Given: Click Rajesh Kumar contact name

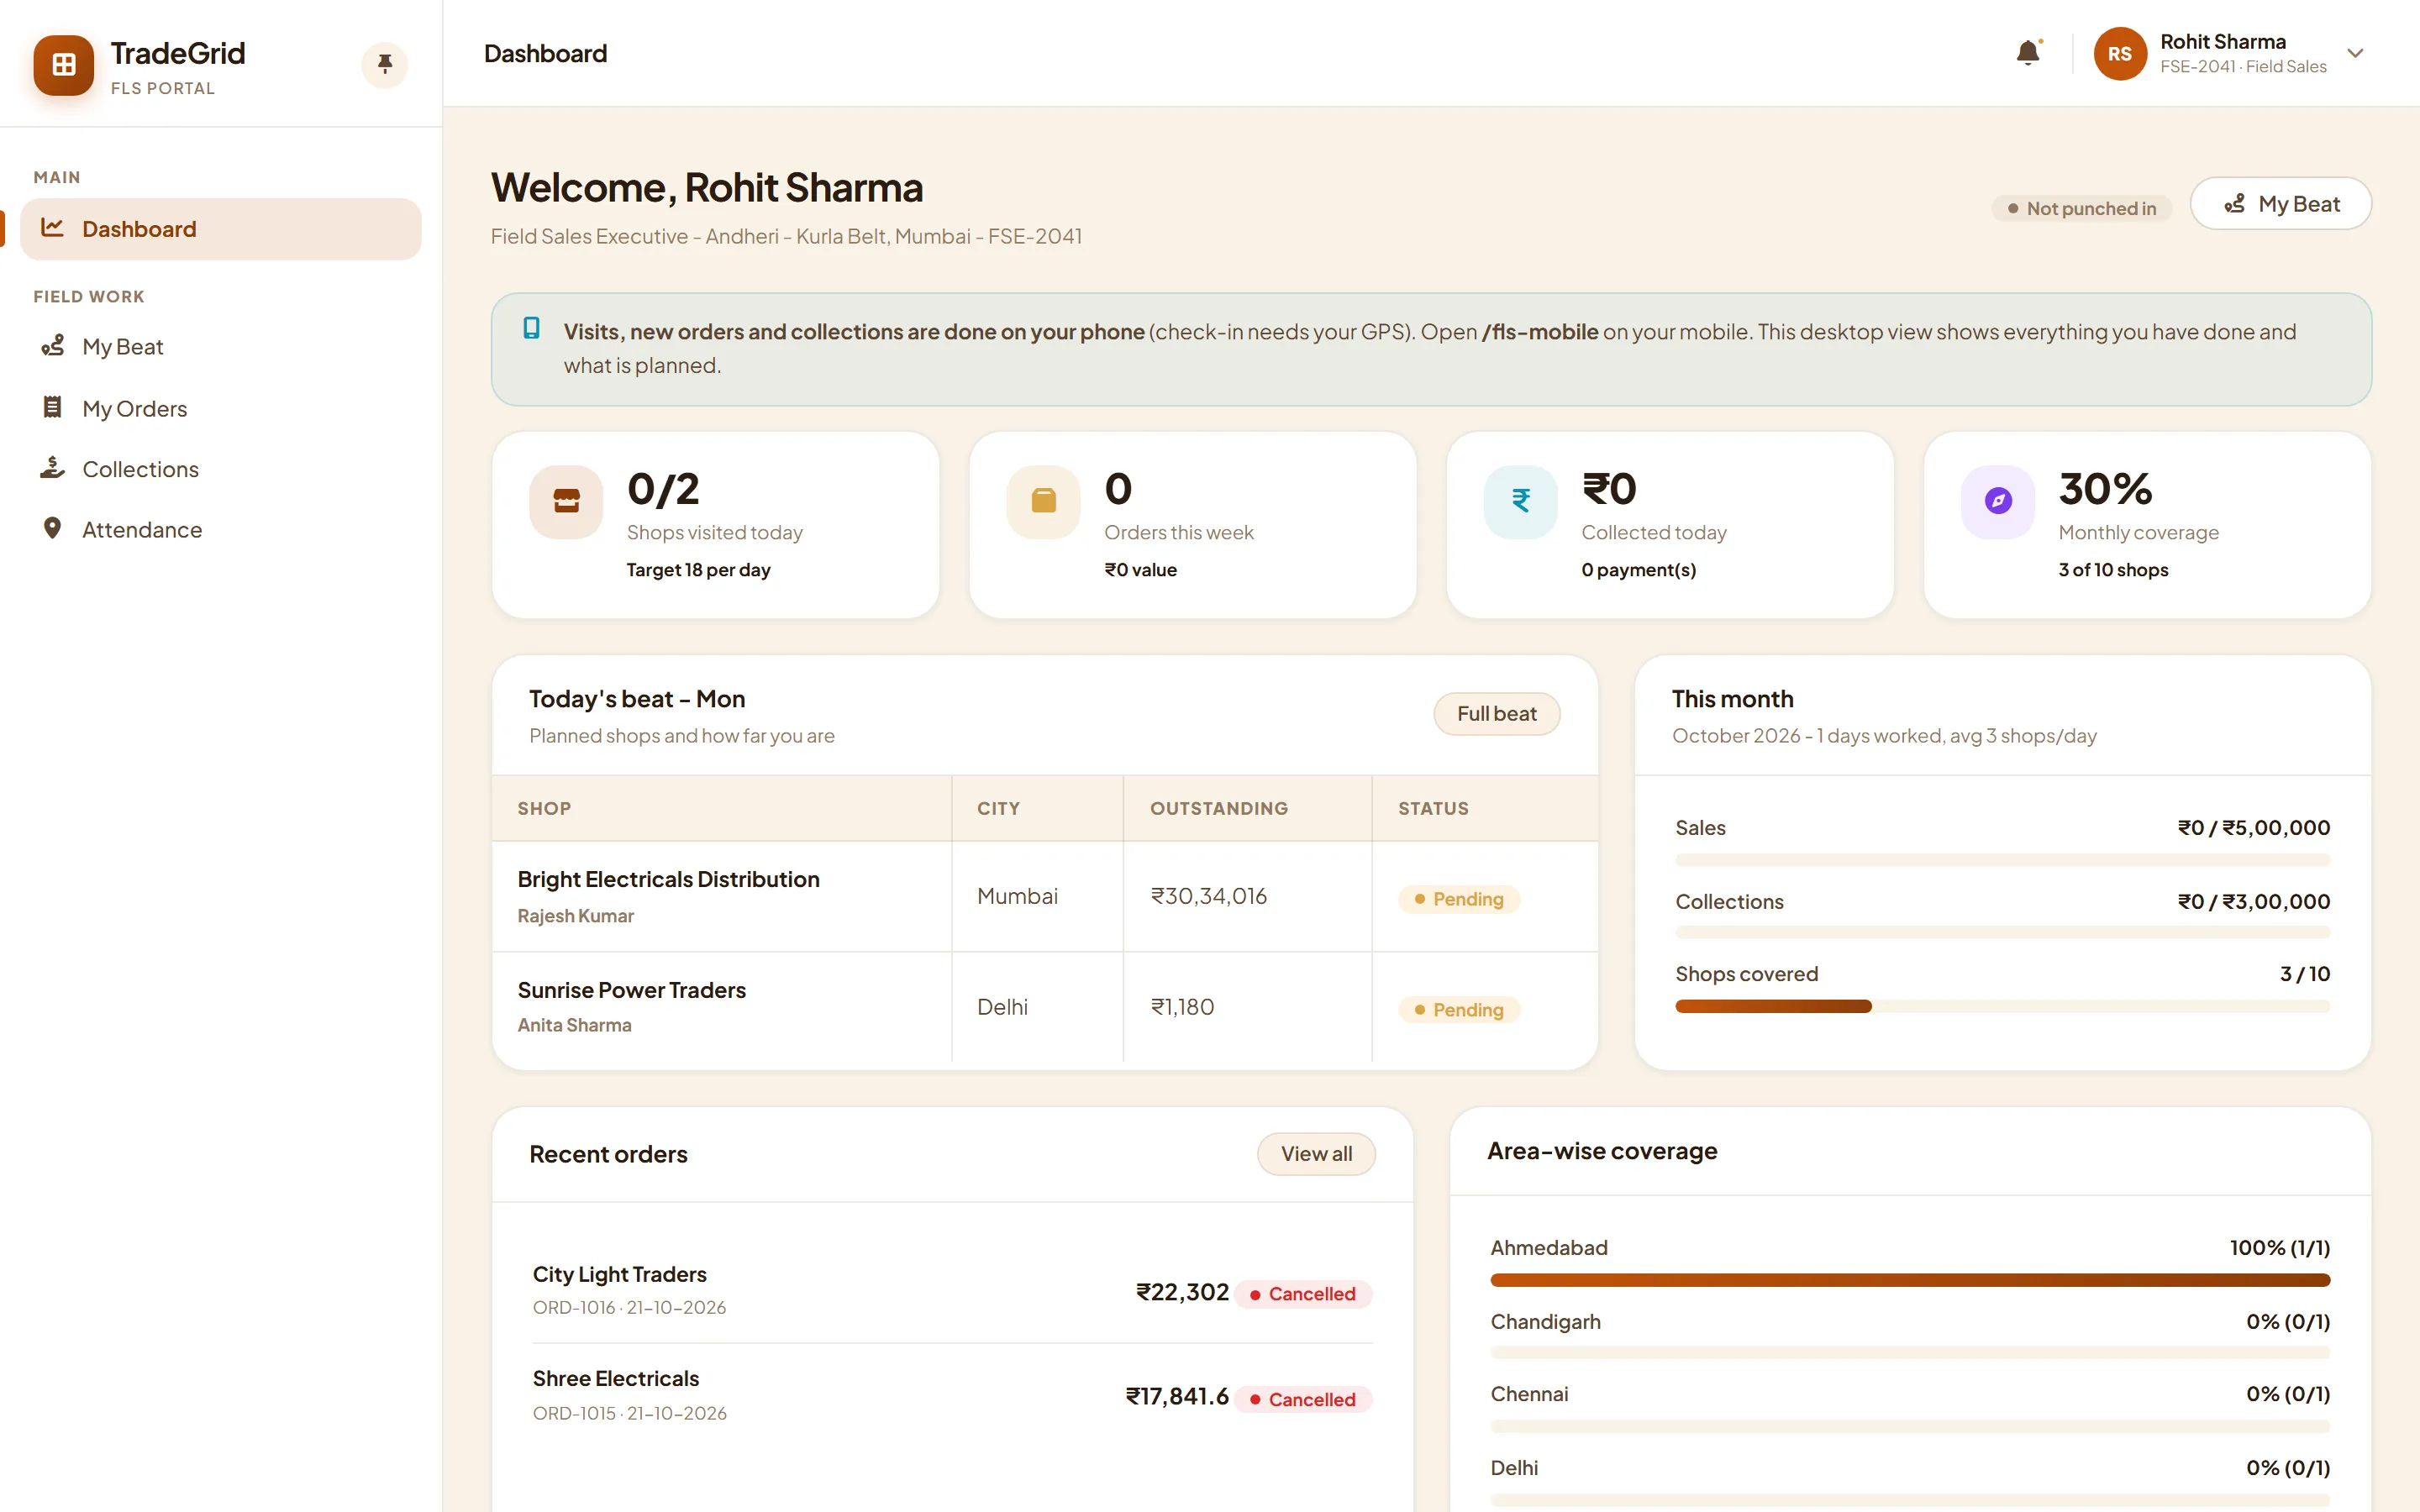Looking at the screenshot, I should (x=575, y=916).
